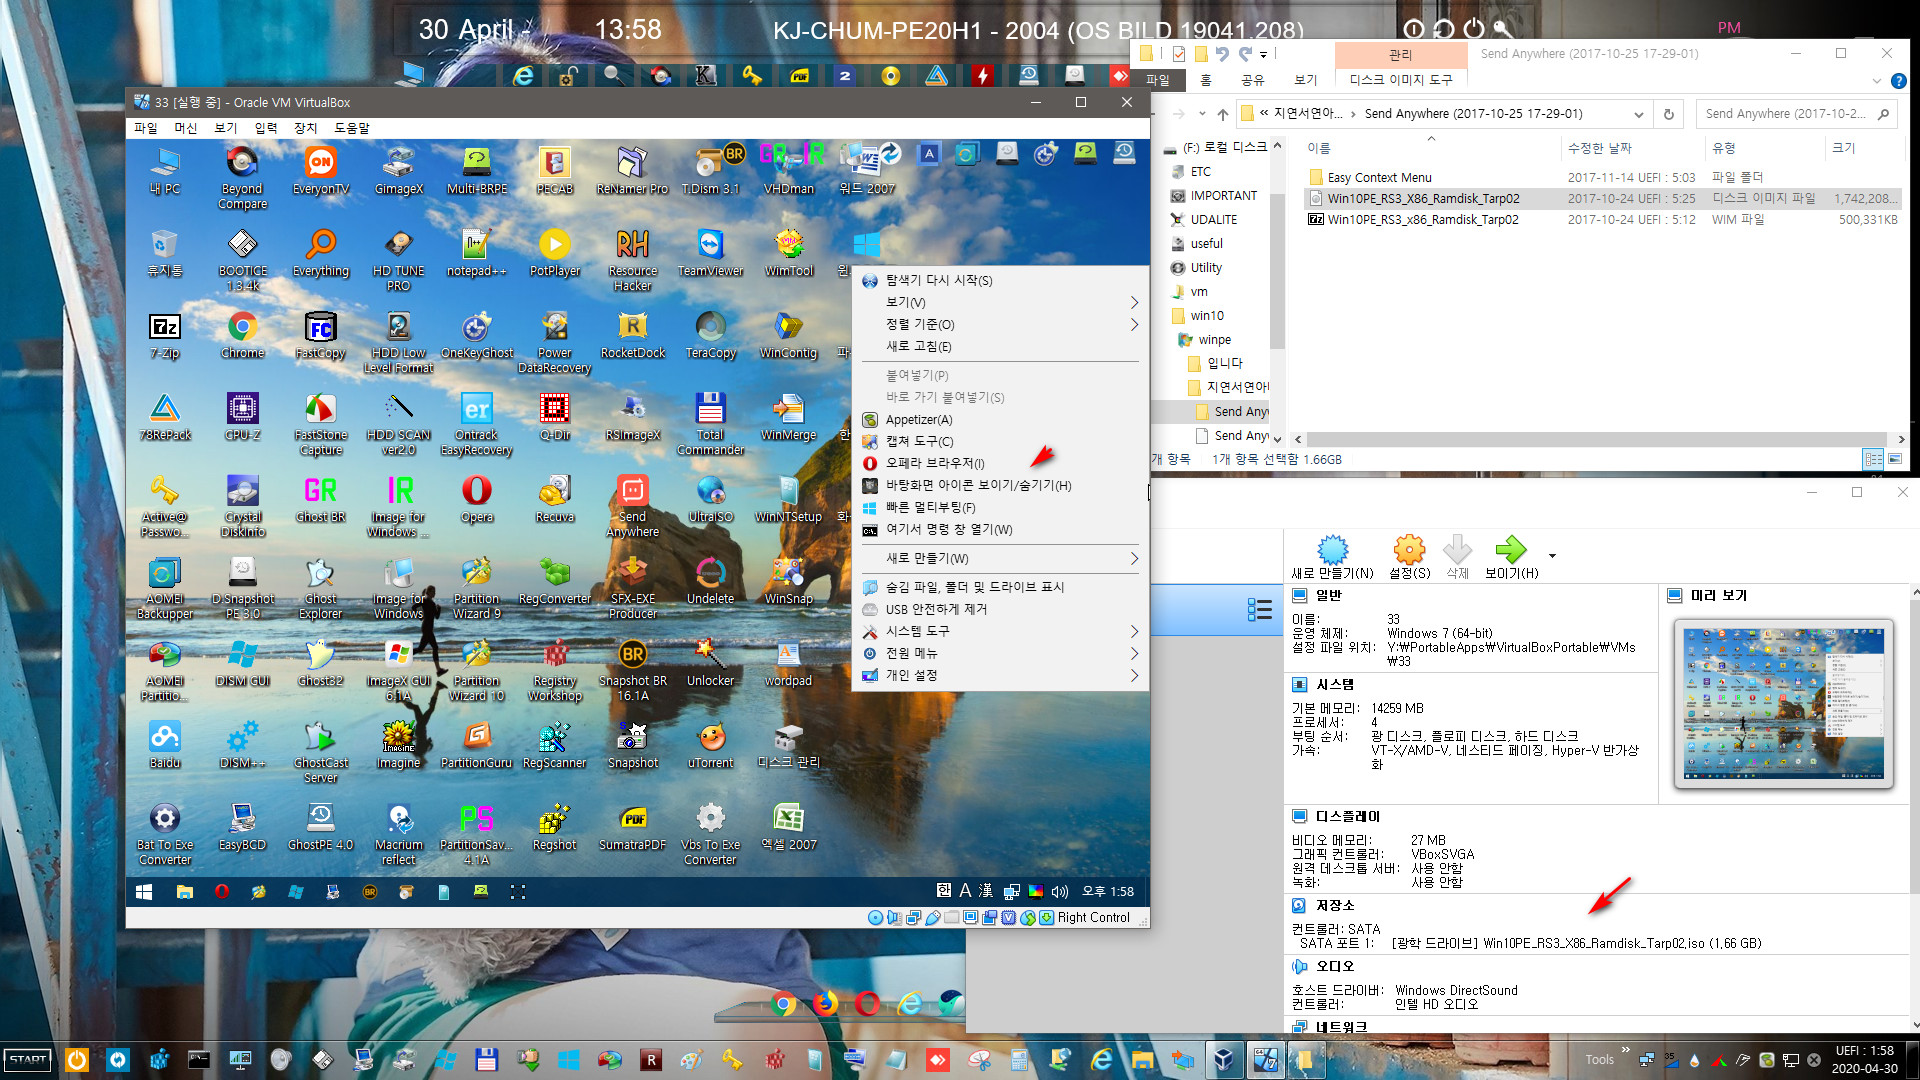Click Explorer up-directory arrow button

click(1222, 114)
